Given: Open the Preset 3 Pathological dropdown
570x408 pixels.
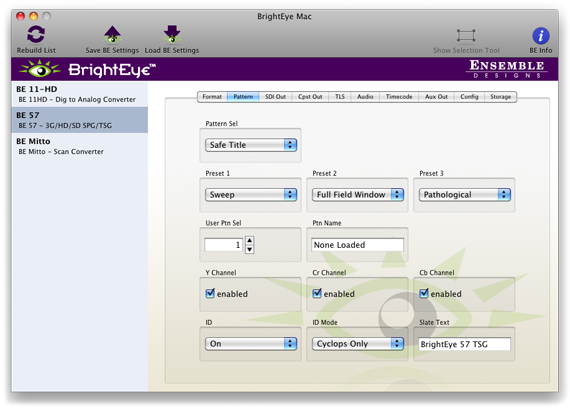Looking at the screenshot, I should tap(465, 195).
